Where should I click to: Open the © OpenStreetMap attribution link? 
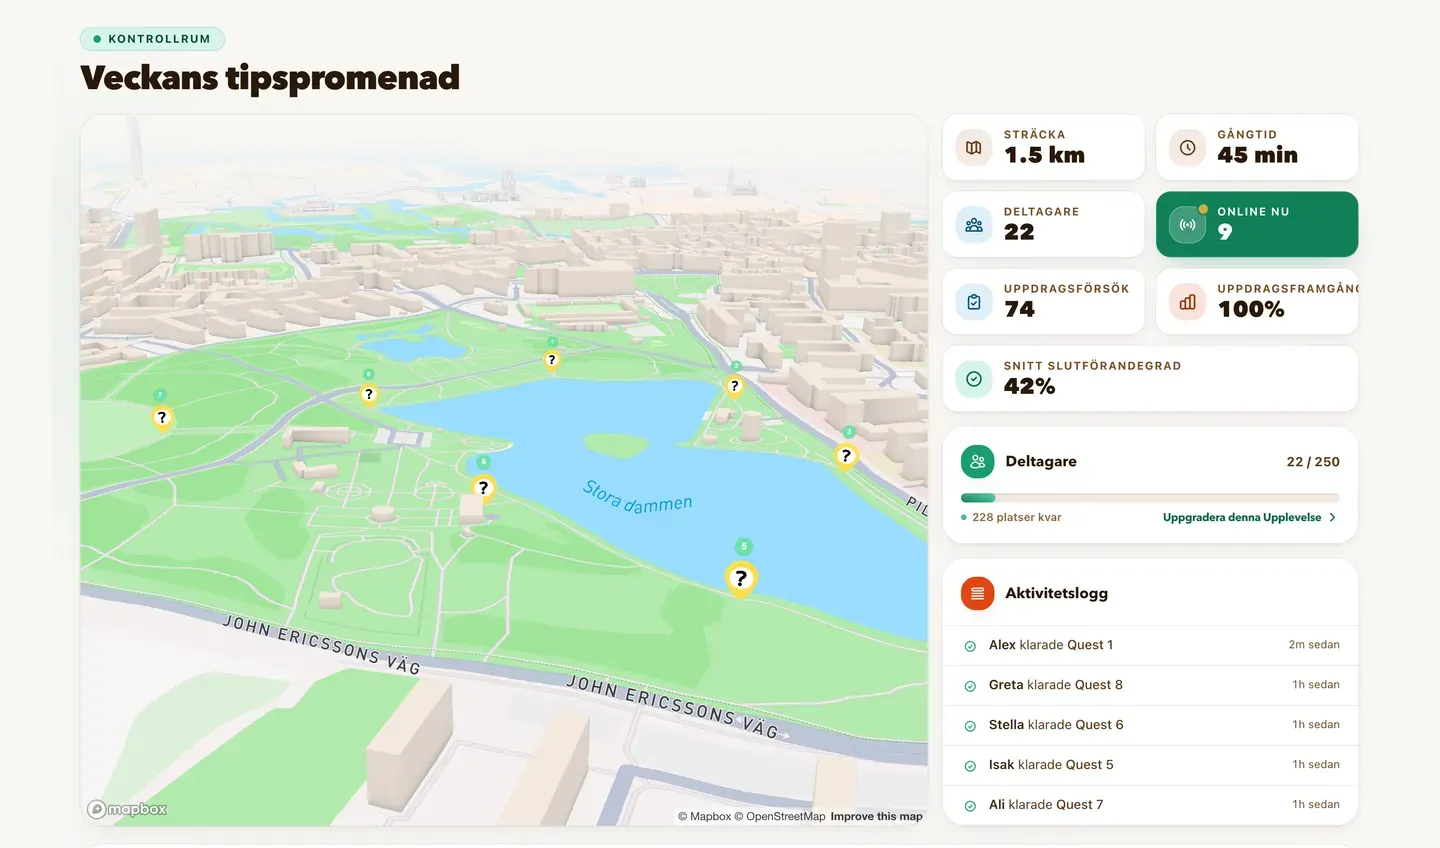tap(780, 817)
